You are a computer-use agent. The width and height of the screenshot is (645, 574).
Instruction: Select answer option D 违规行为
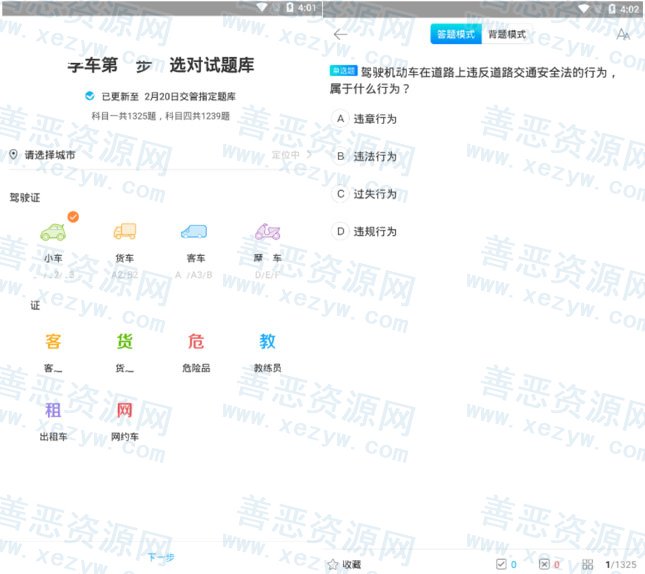tap(366, 231)
